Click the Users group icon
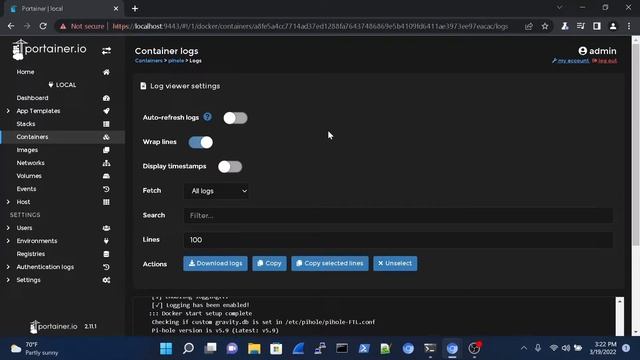The height and width of the screenshot is (360, 640). click(106, 228)
